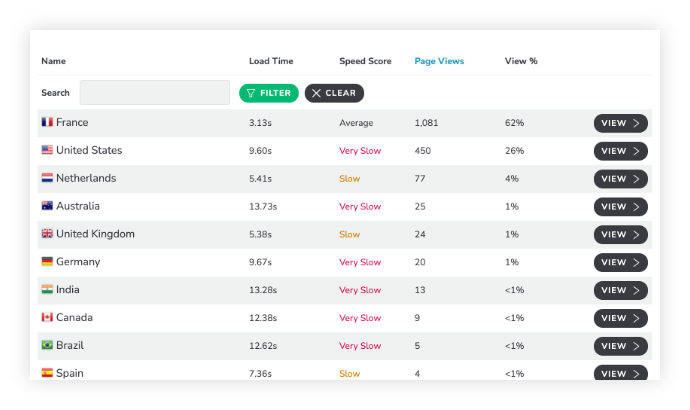Sort by View % column header

pos(521,61)
